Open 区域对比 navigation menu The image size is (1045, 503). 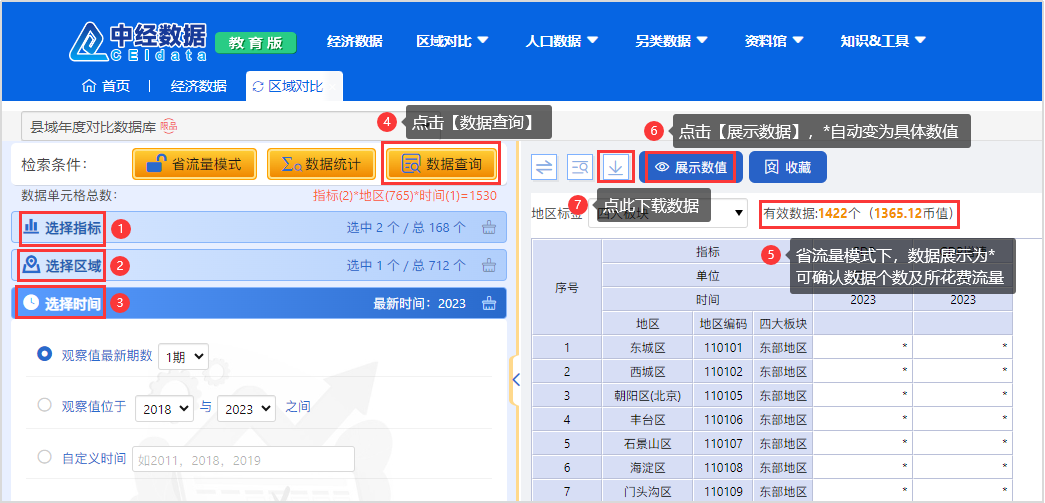pyautogui.click(x=452, y=41)
